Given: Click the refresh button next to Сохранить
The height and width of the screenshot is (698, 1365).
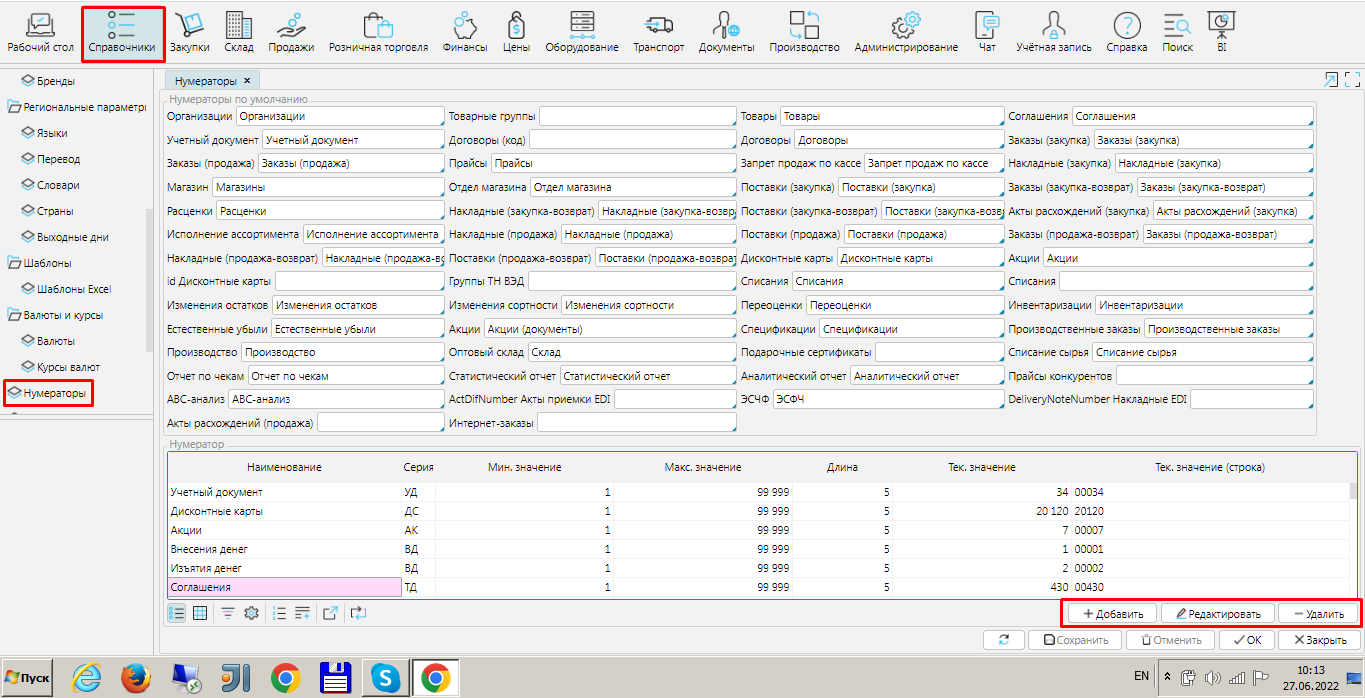Looking at the screenshot, I should (1003, 640).
